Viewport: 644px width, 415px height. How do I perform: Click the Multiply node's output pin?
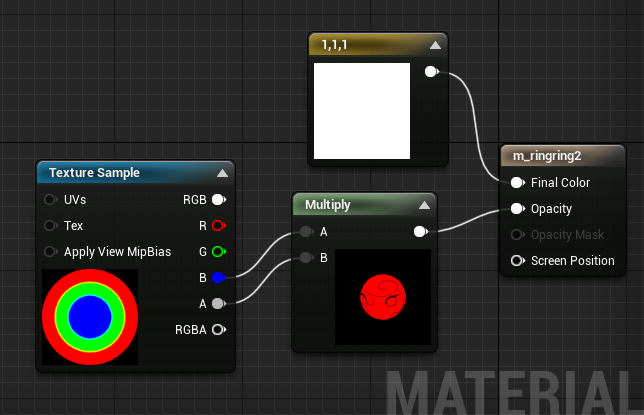tap(421, 232)
